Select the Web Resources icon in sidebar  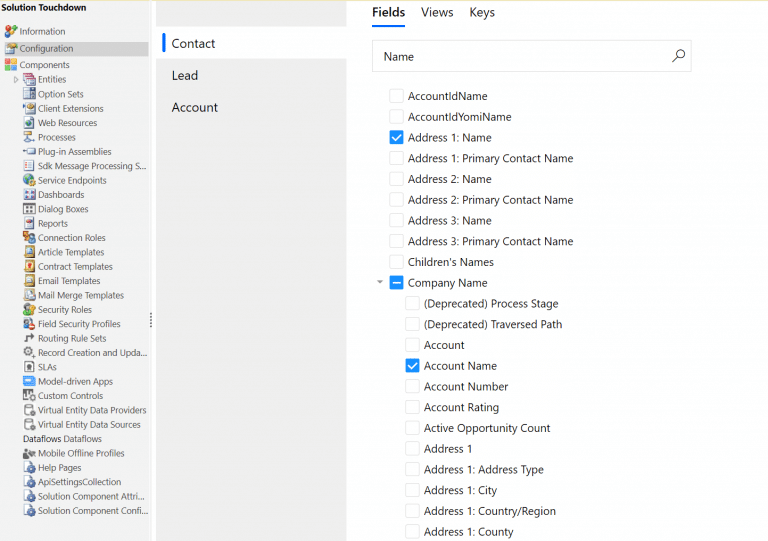coord(29,123)
